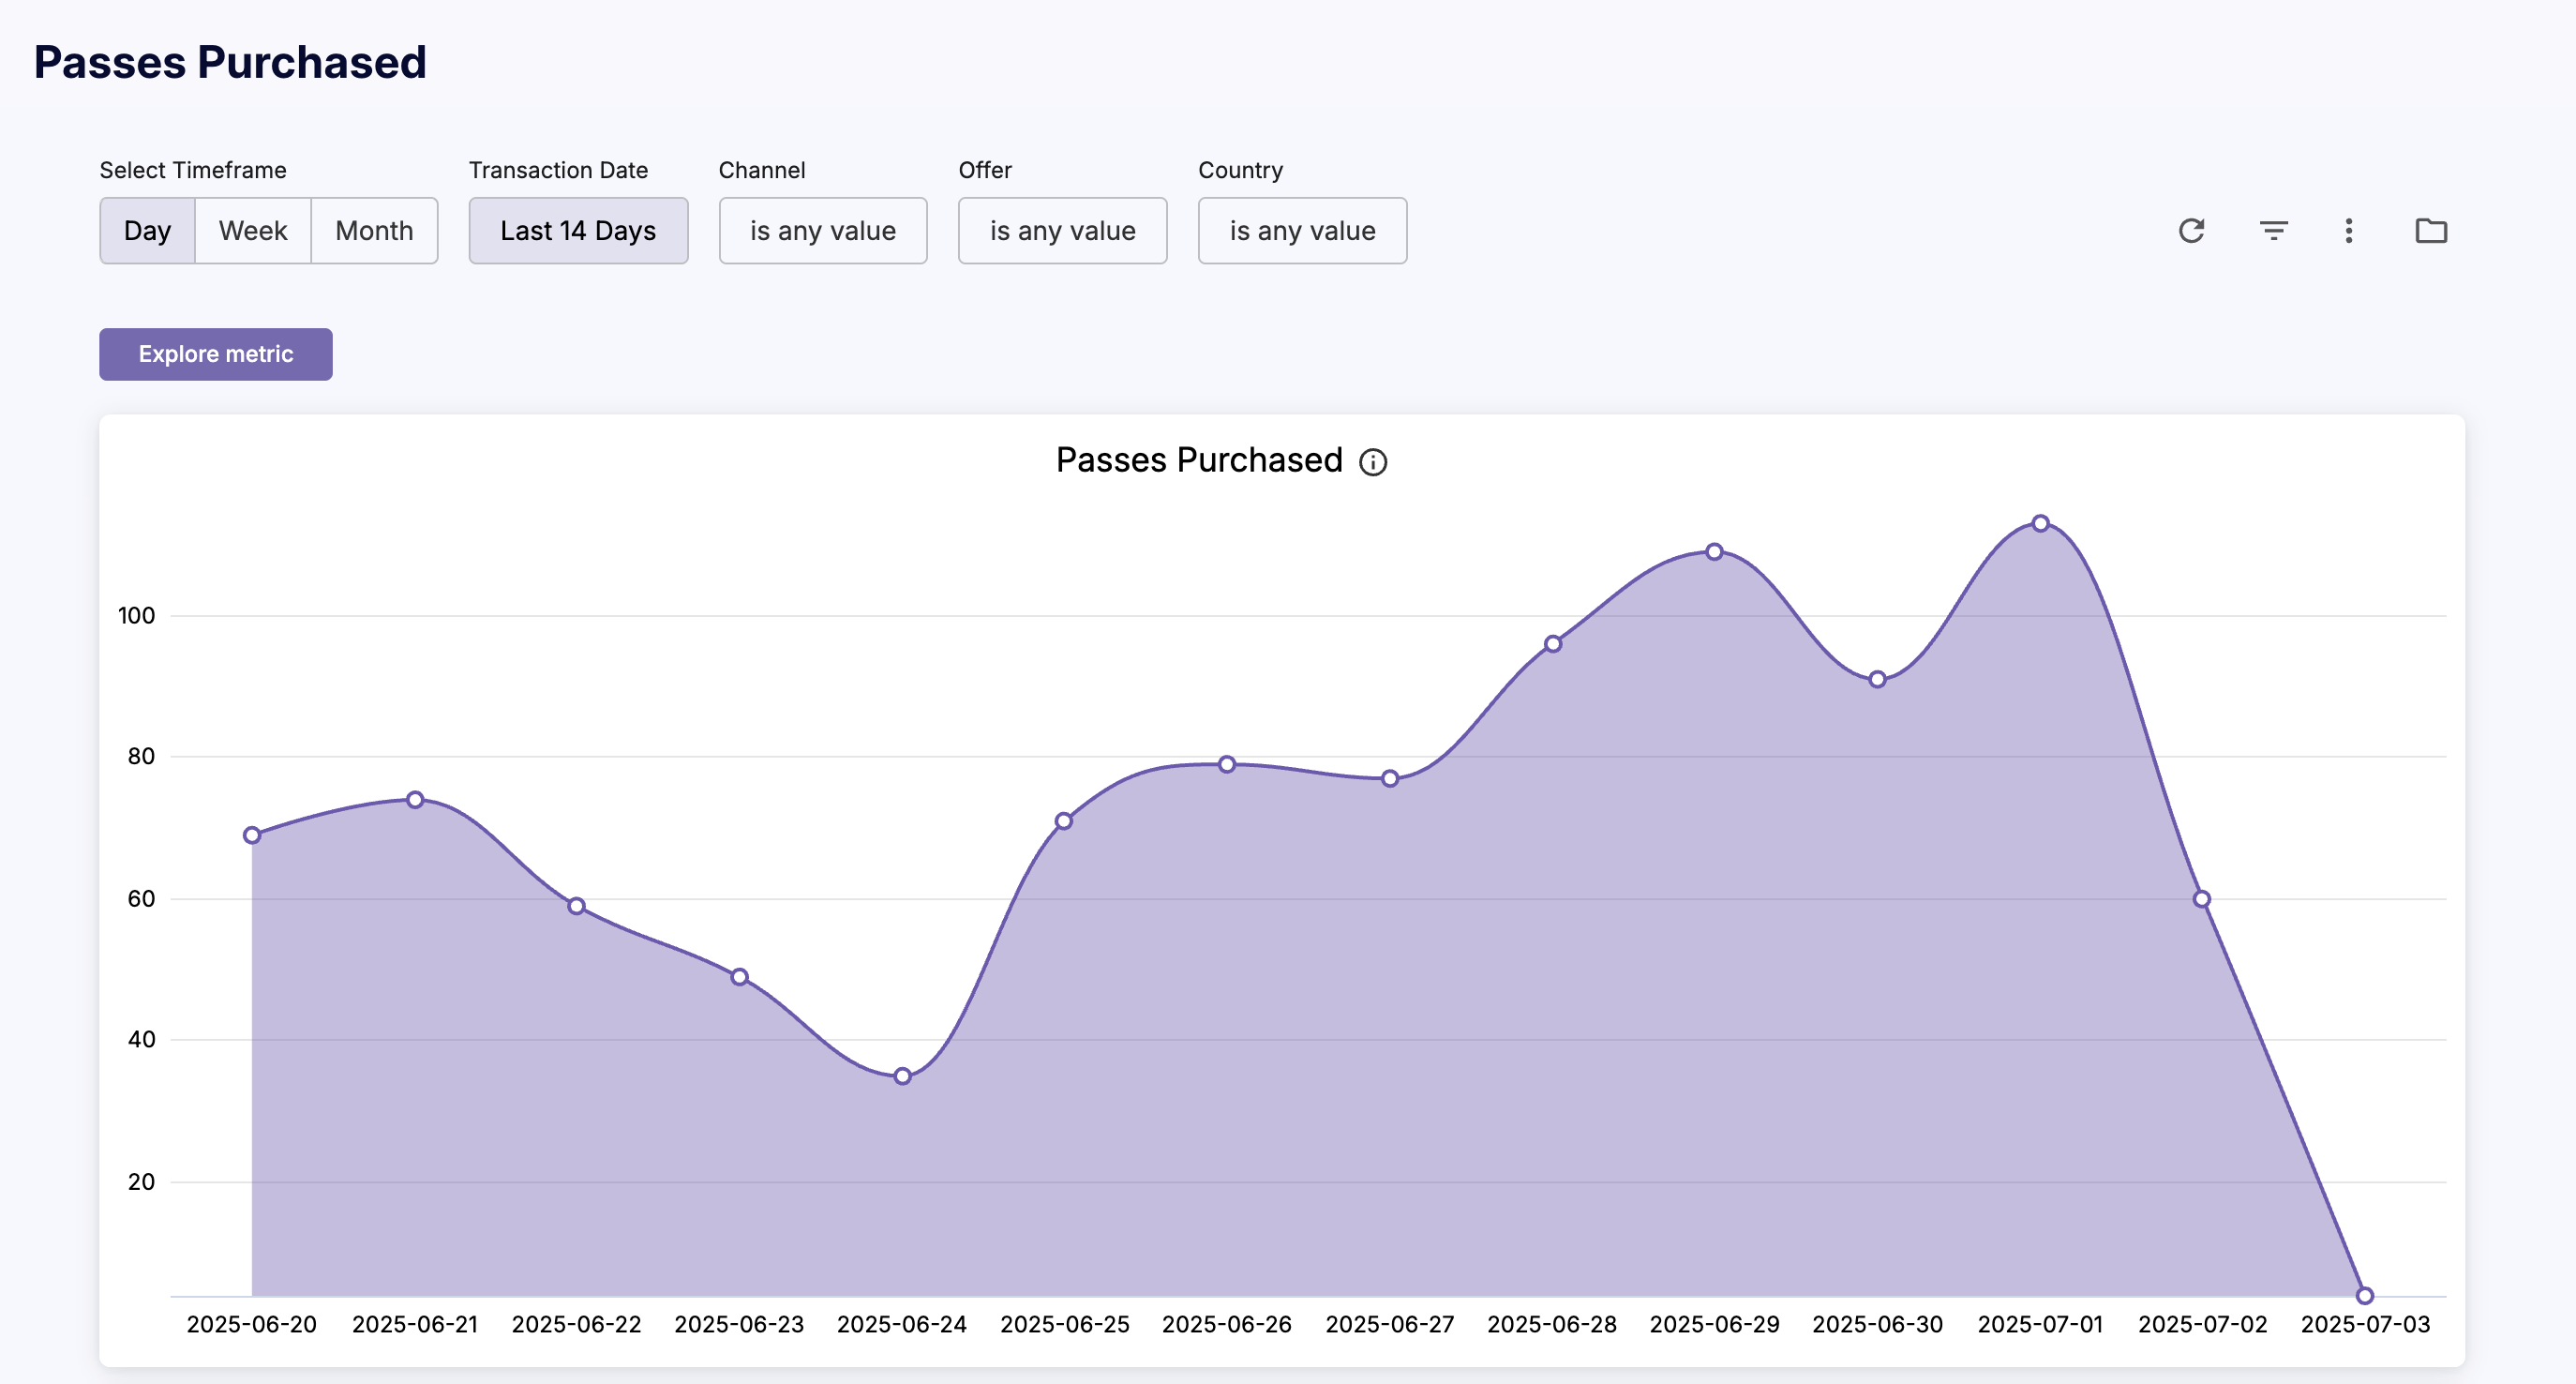Click the x-axis label 2025-06-24
2576x1384 pixels.
click(x=902, y=1324)
